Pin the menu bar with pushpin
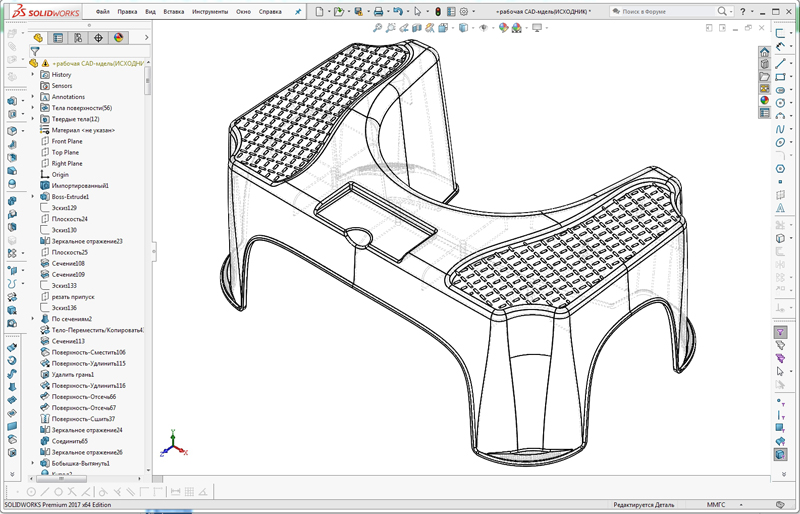 (x=298, y=12)
